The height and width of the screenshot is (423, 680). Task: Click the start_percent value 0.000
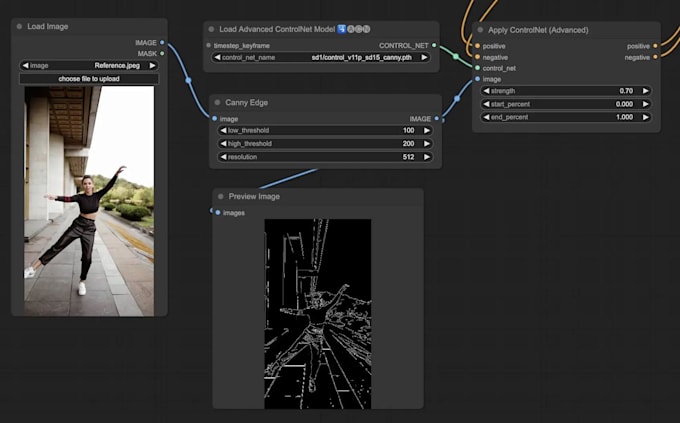coord(624,104)
